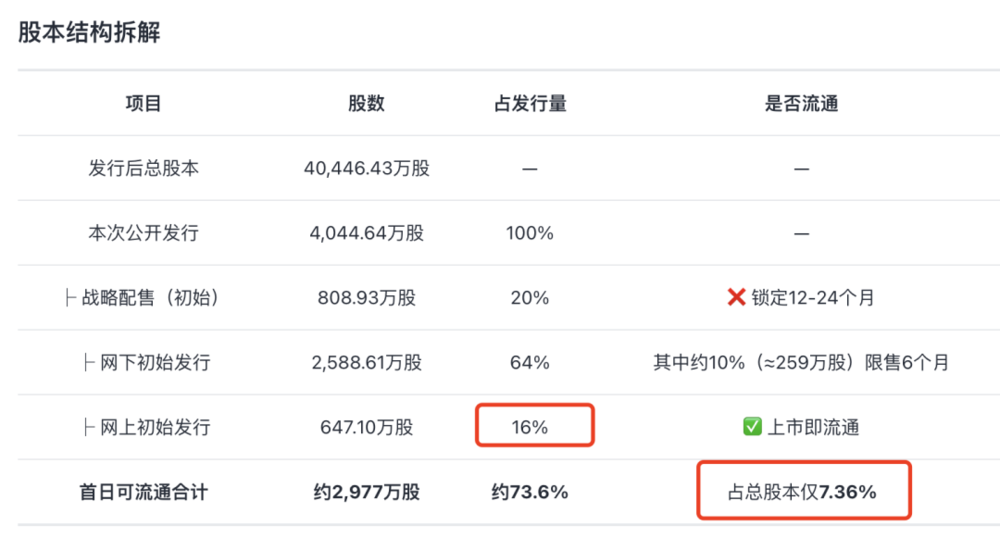Click the highlighted 占总股本仅7.36% cell
Image resolution: width=1000 pixels, height=538 pixels.
804,490
